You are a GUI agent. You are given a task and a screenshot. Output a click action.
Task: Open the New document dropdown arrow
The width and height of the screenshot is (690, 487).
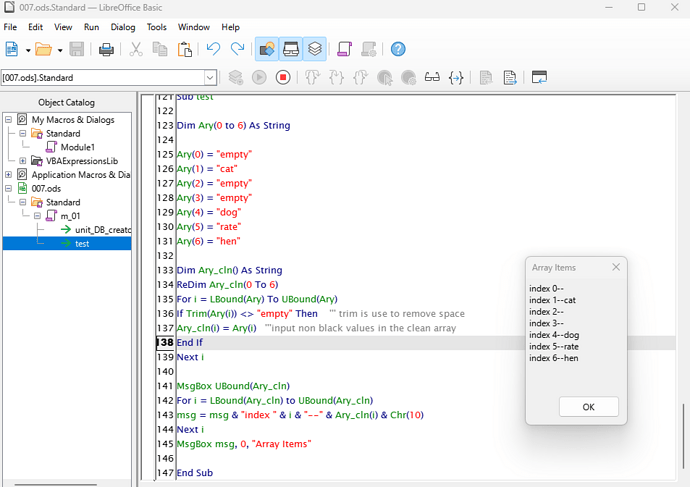(x=28, y=50)
